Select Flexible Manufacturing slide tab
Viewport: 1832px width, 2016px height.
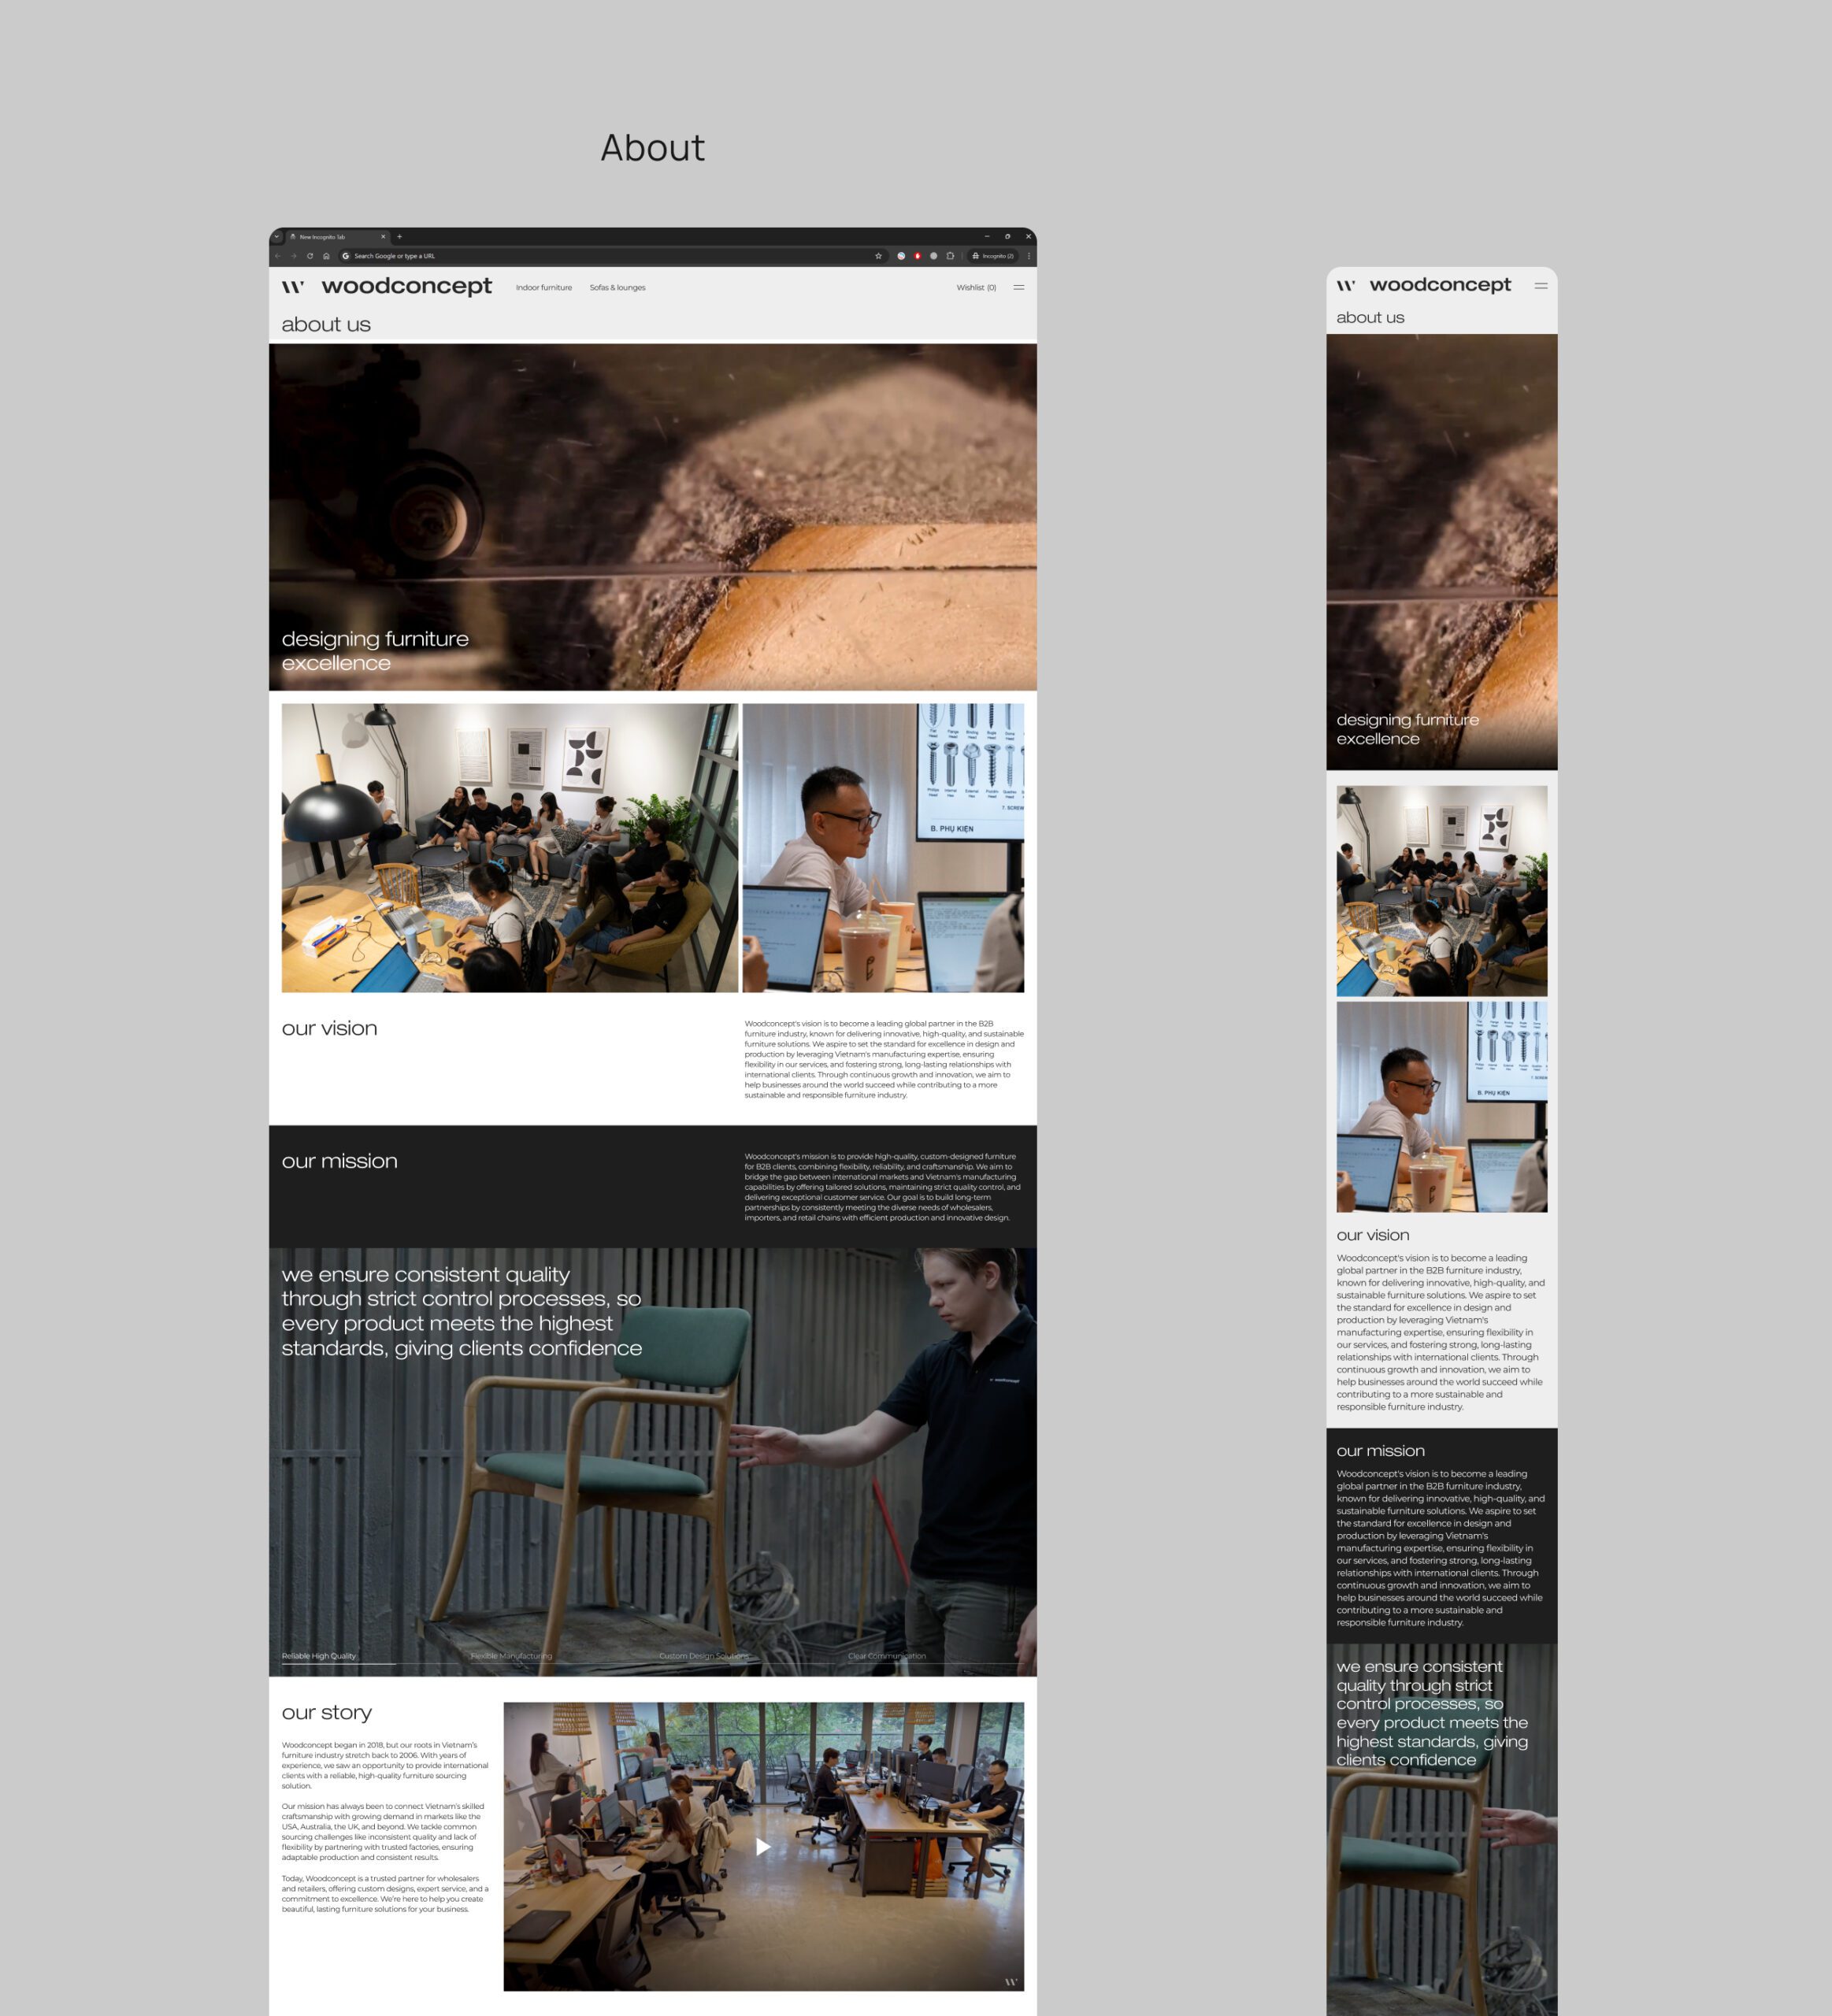(511, 1656)
